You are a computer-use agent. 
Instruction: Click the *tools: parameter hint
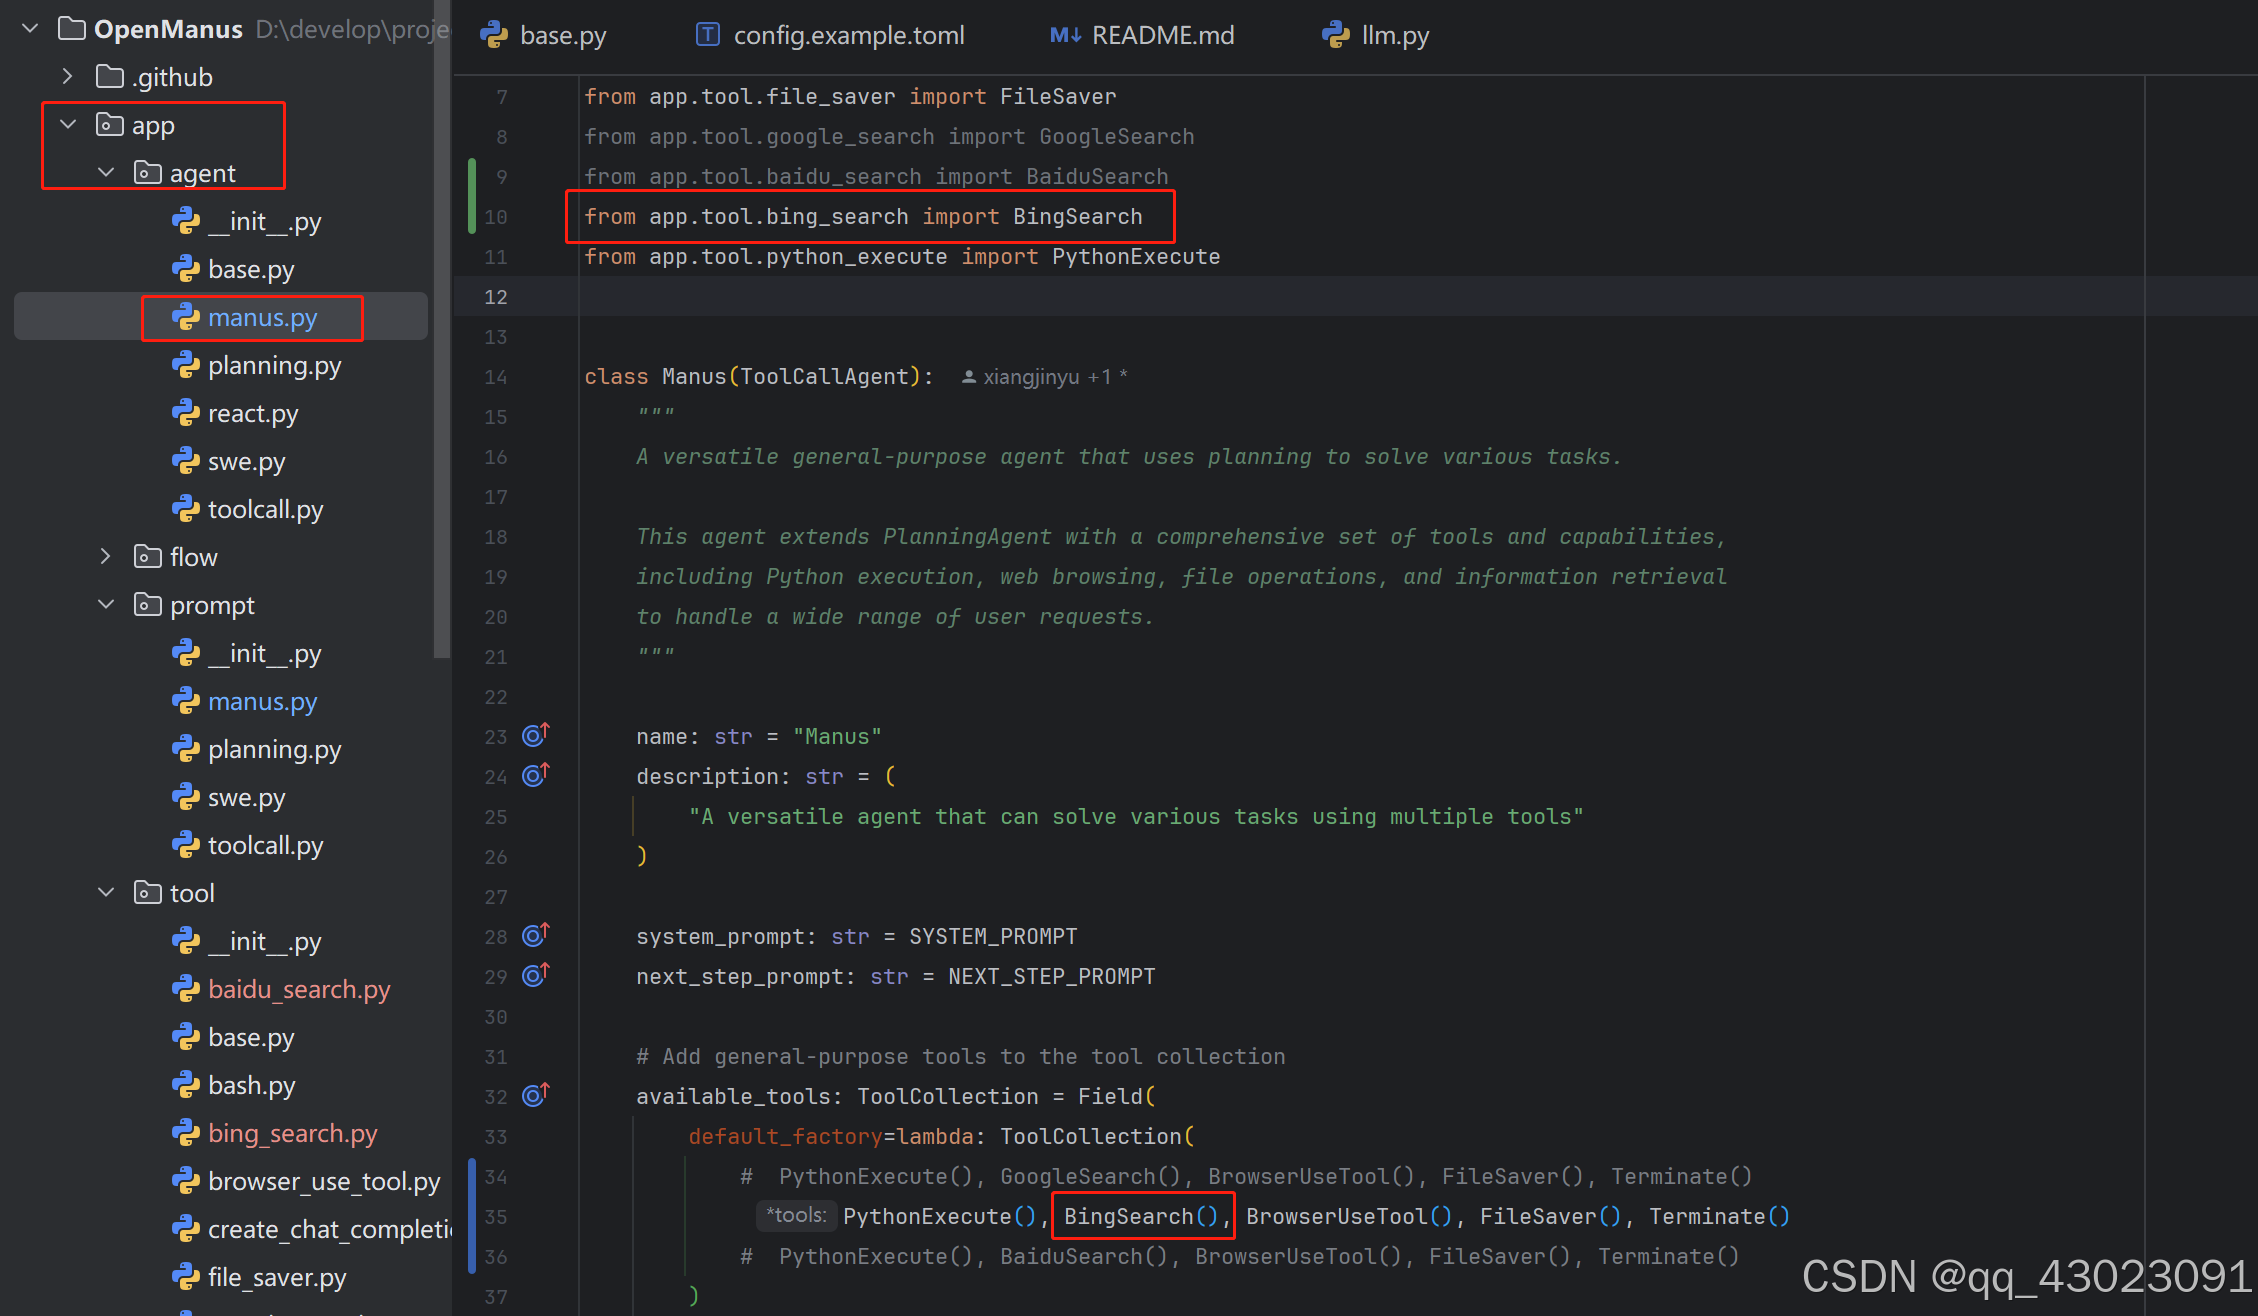coord(796,1215)
